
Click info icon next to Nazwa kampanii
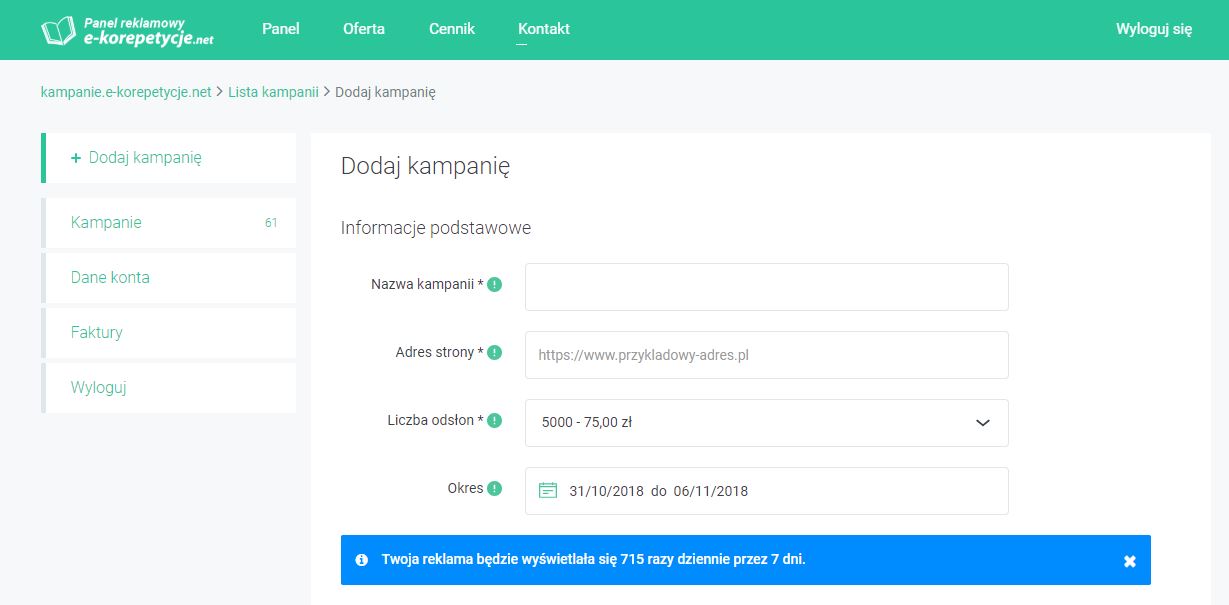tap(495, 285)
